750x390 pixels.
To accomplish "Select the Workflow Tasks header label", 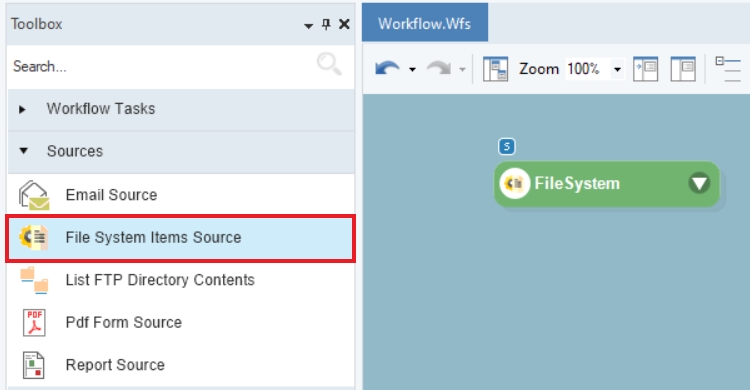I will pyautogui.click(x=101, y=109).
